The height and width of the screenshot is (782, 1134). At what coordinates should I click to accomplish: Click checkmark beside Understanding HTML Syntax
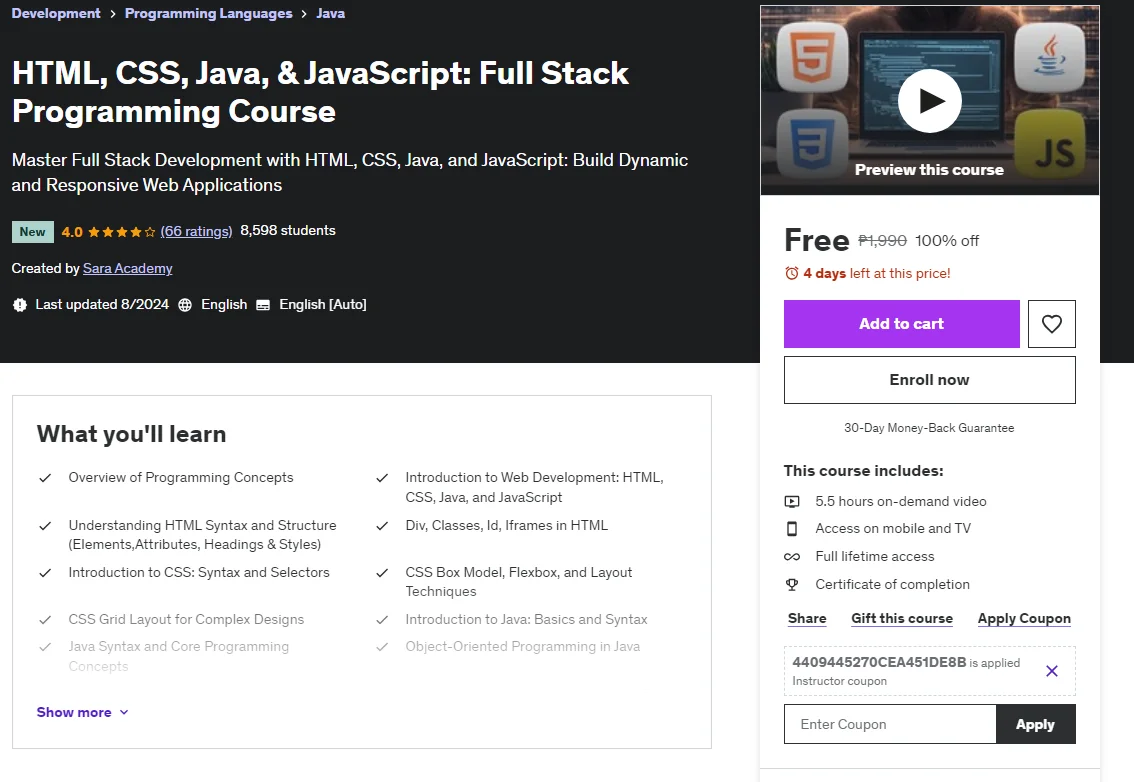(x=45, y=526)
